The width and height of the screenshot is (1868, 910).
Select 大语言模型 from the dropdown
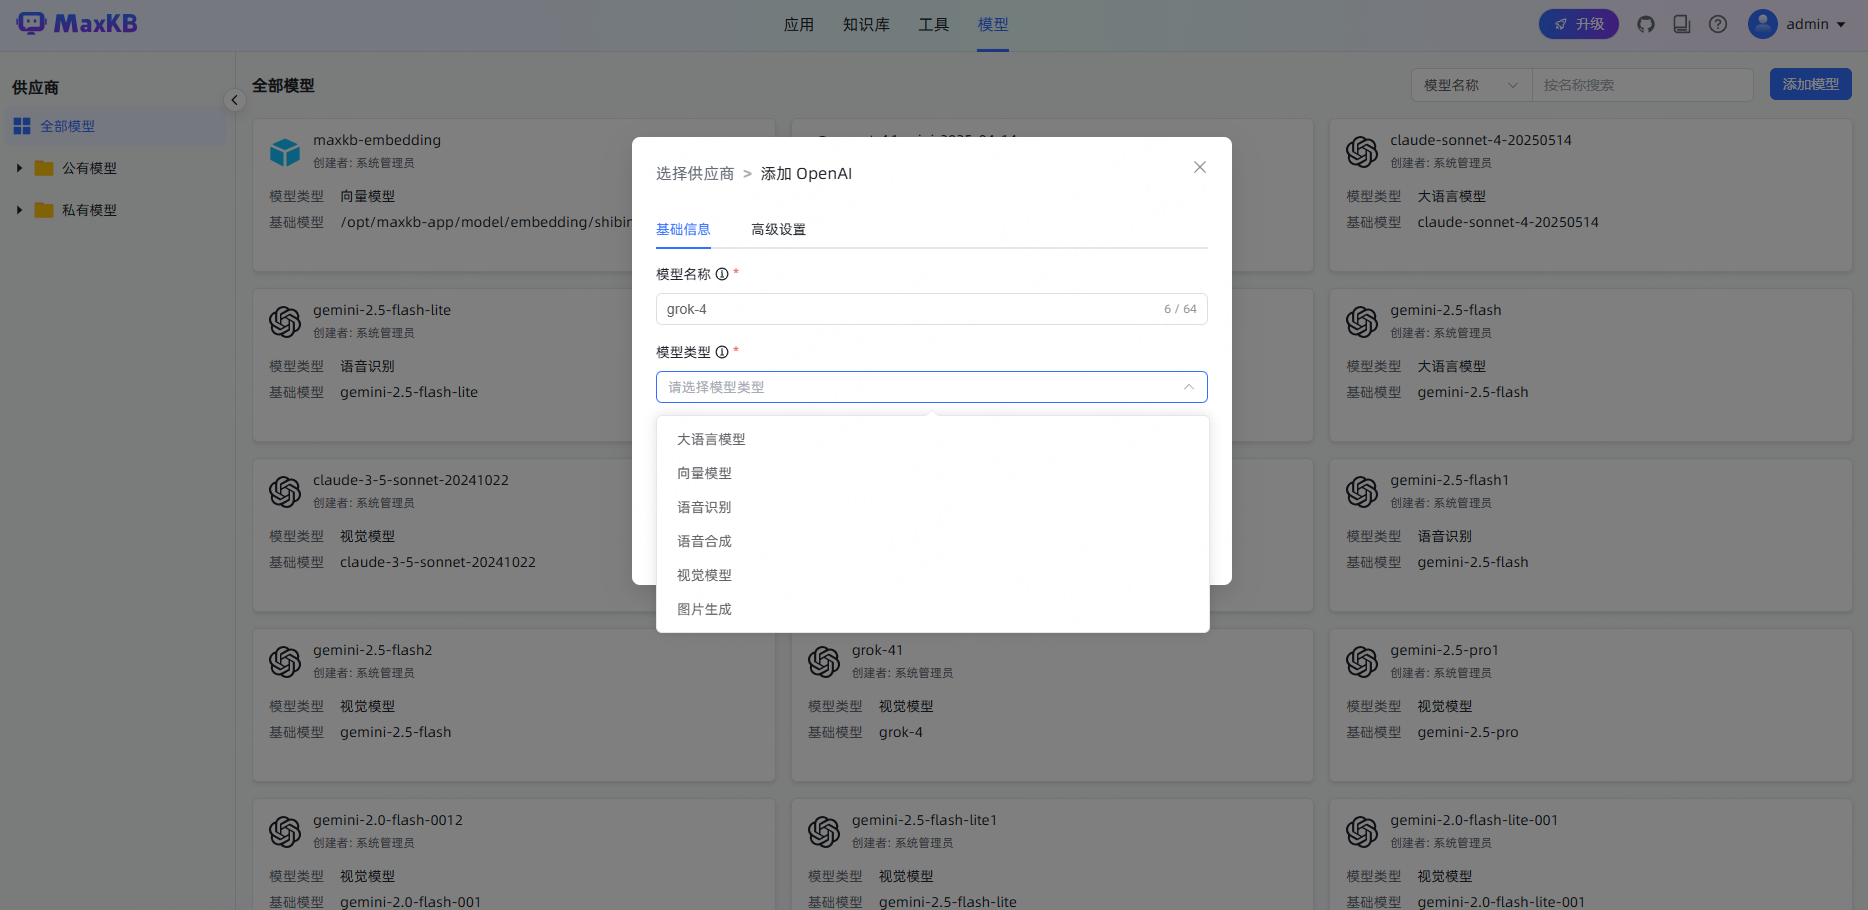click(x=933, y=439)
